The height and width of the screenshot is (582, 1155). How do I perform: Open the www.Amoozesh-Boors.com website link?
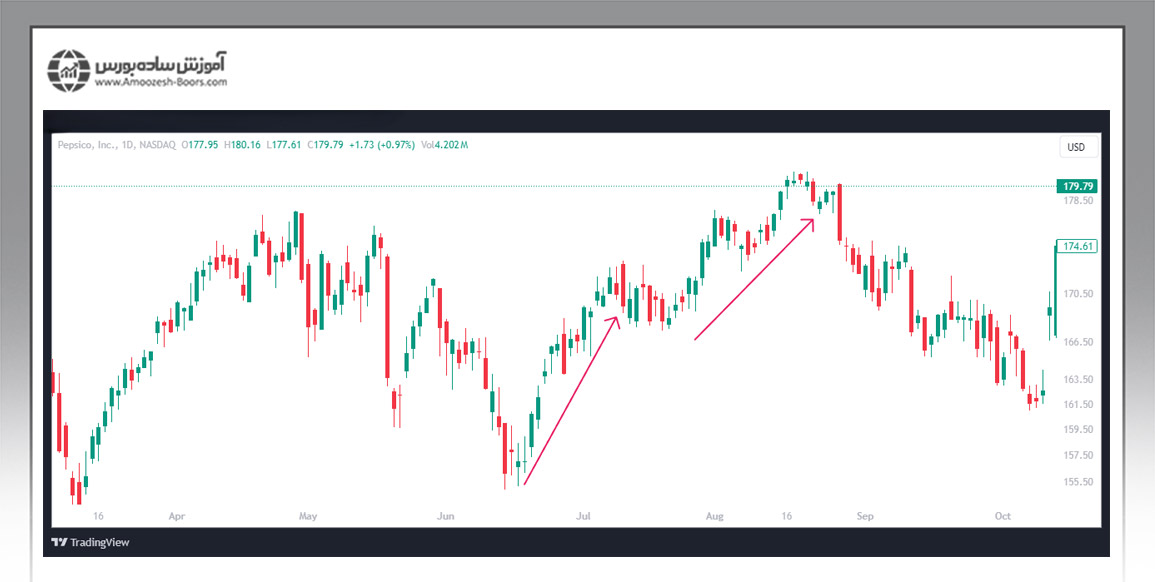161,83
